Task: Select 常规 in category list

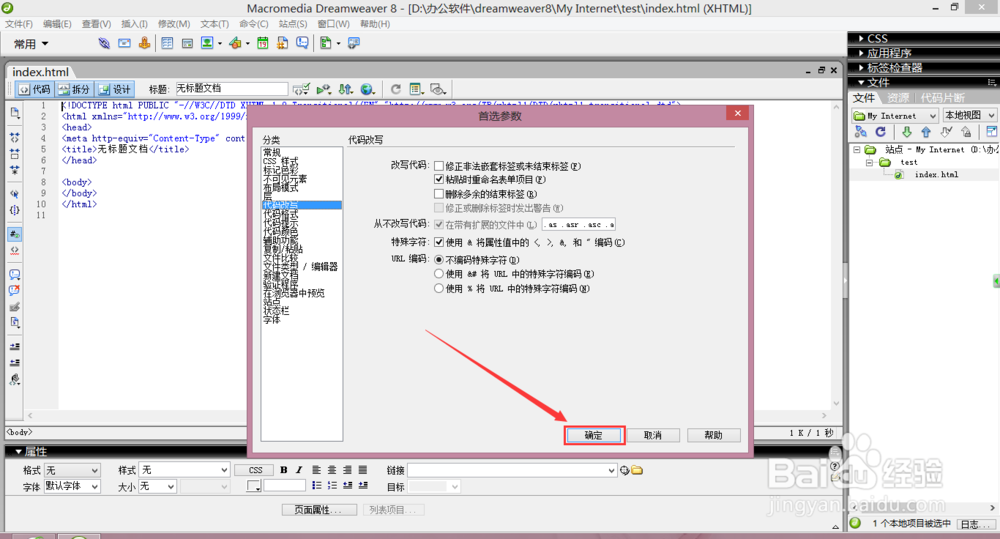Action: (272, 152)
